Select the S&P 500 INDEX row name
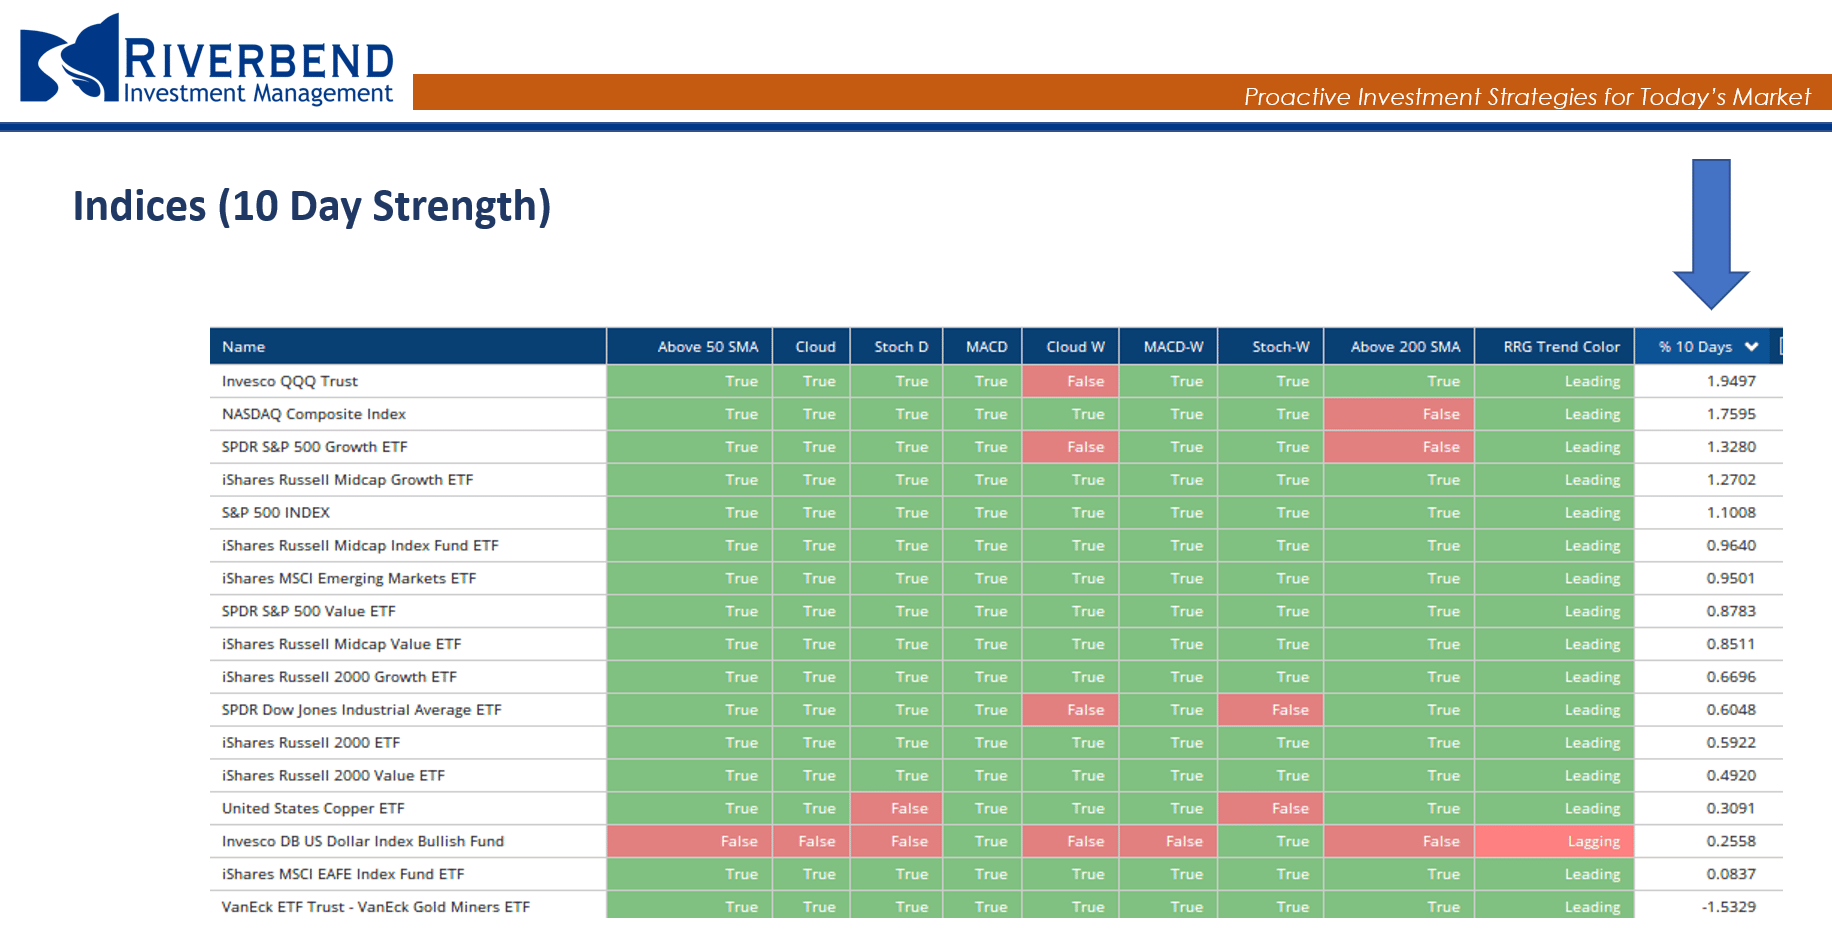1832x951 pixels. [275, 513]
